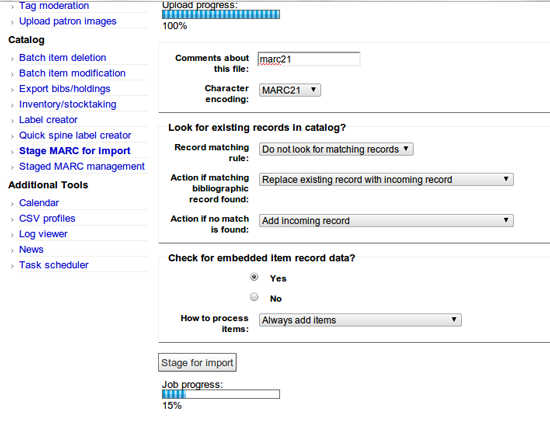The width and height of the screenshot is (550, 438).
Task: Open the Character encoding MARC21 dropdown
Action: pos(290,90)
